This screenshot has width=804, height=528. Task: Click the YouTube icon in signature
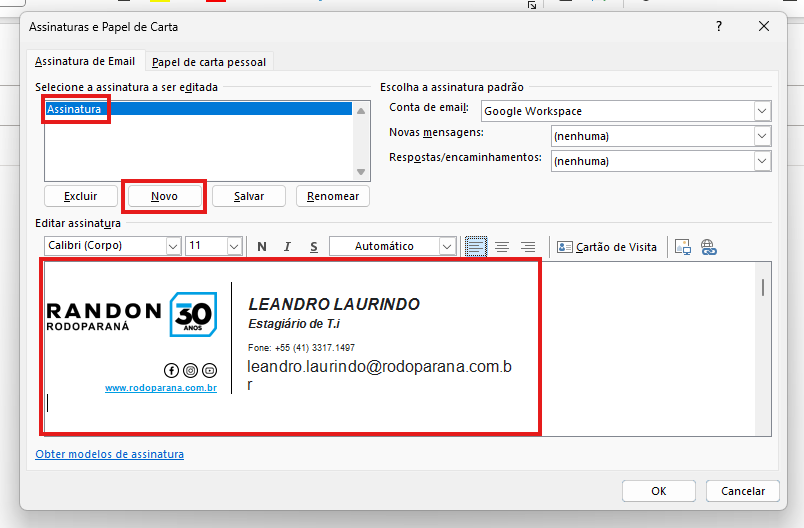tap(209, 370)
